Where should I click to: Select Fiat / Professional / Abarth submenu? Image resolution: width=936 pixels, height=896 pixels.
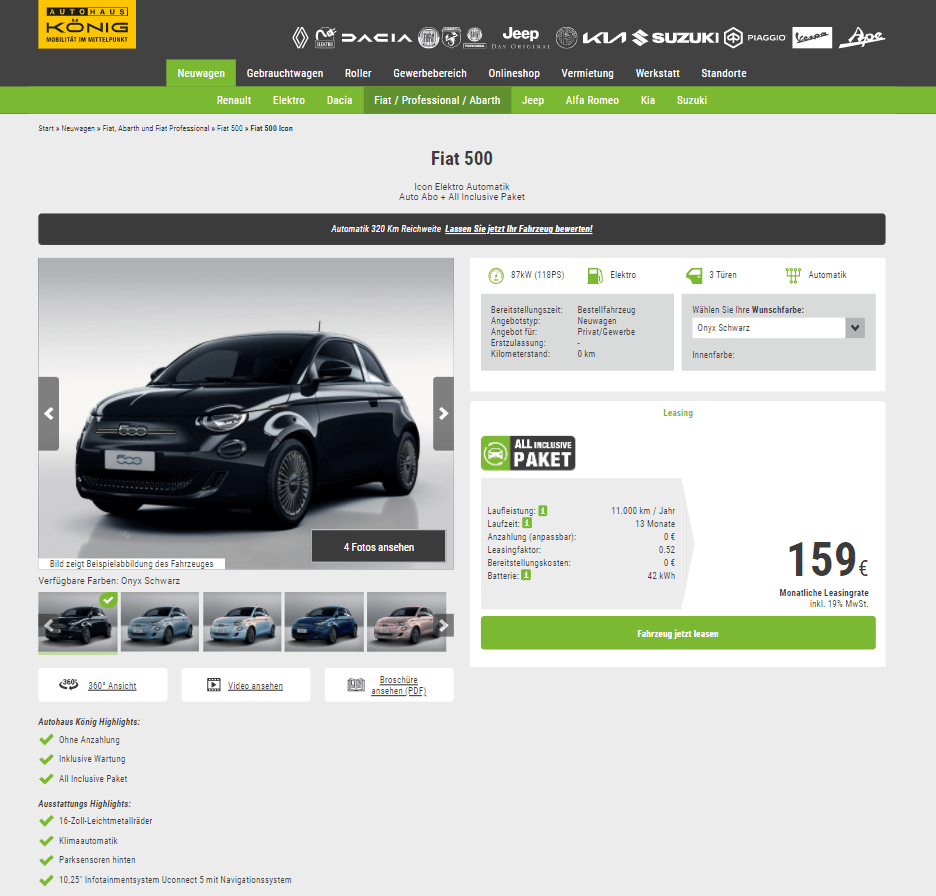coord(438,100)
